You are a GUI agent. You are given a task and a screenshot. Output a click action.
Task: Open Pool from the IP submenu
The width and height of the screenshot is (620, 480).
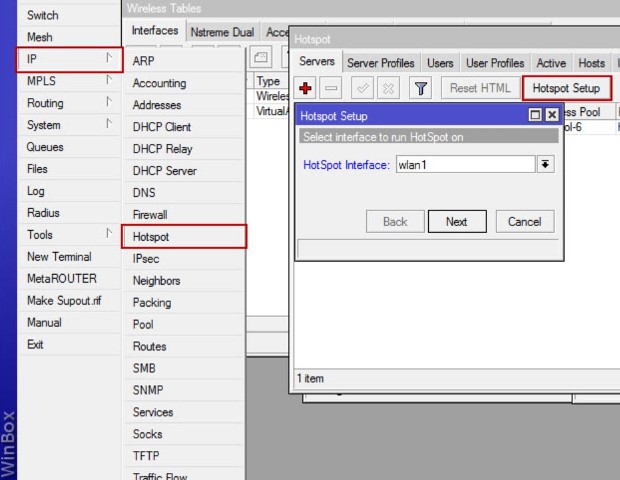184,324
